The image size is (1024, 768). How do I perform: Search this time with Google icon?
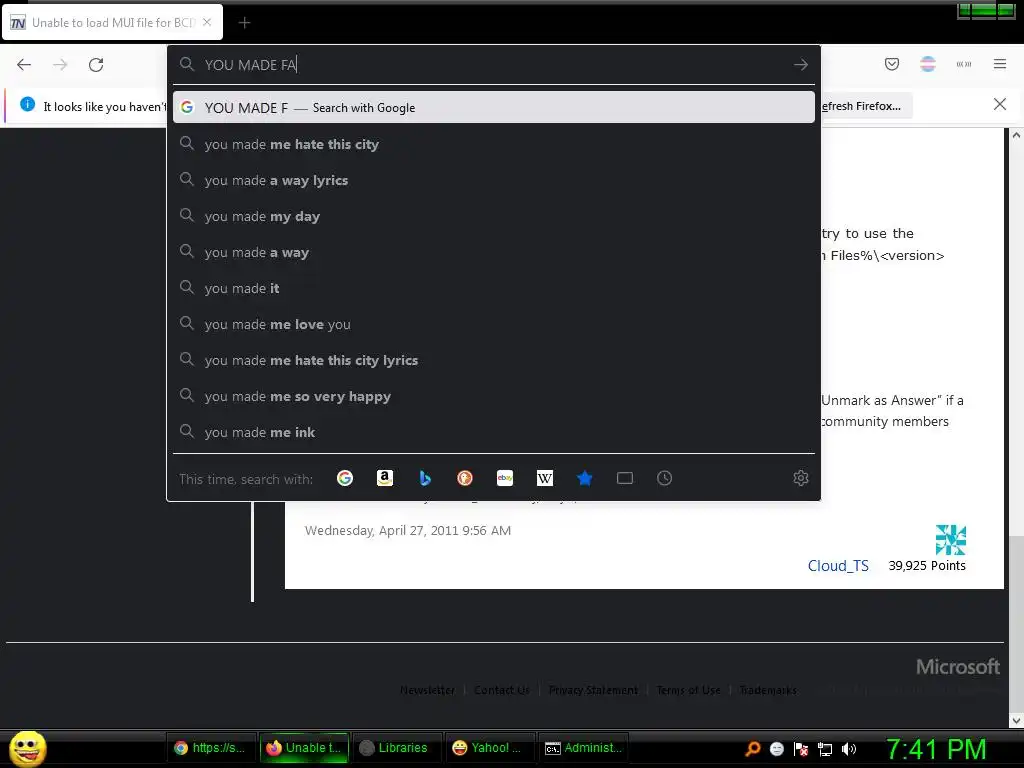click(x=345, y=478)
